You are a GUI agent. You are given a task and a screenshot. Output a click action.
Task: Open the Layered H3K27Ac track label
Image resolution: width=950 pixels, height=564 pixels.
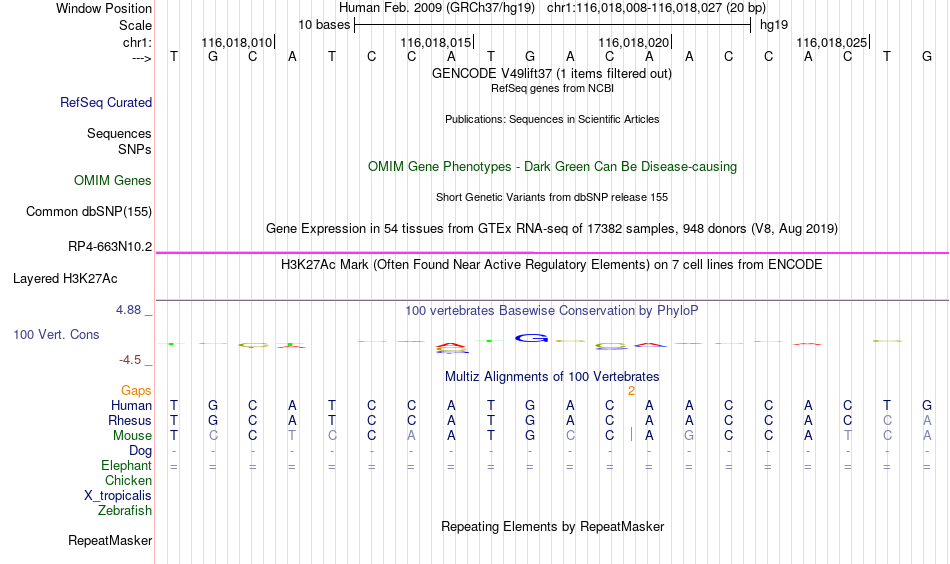[x=65, y=279]
